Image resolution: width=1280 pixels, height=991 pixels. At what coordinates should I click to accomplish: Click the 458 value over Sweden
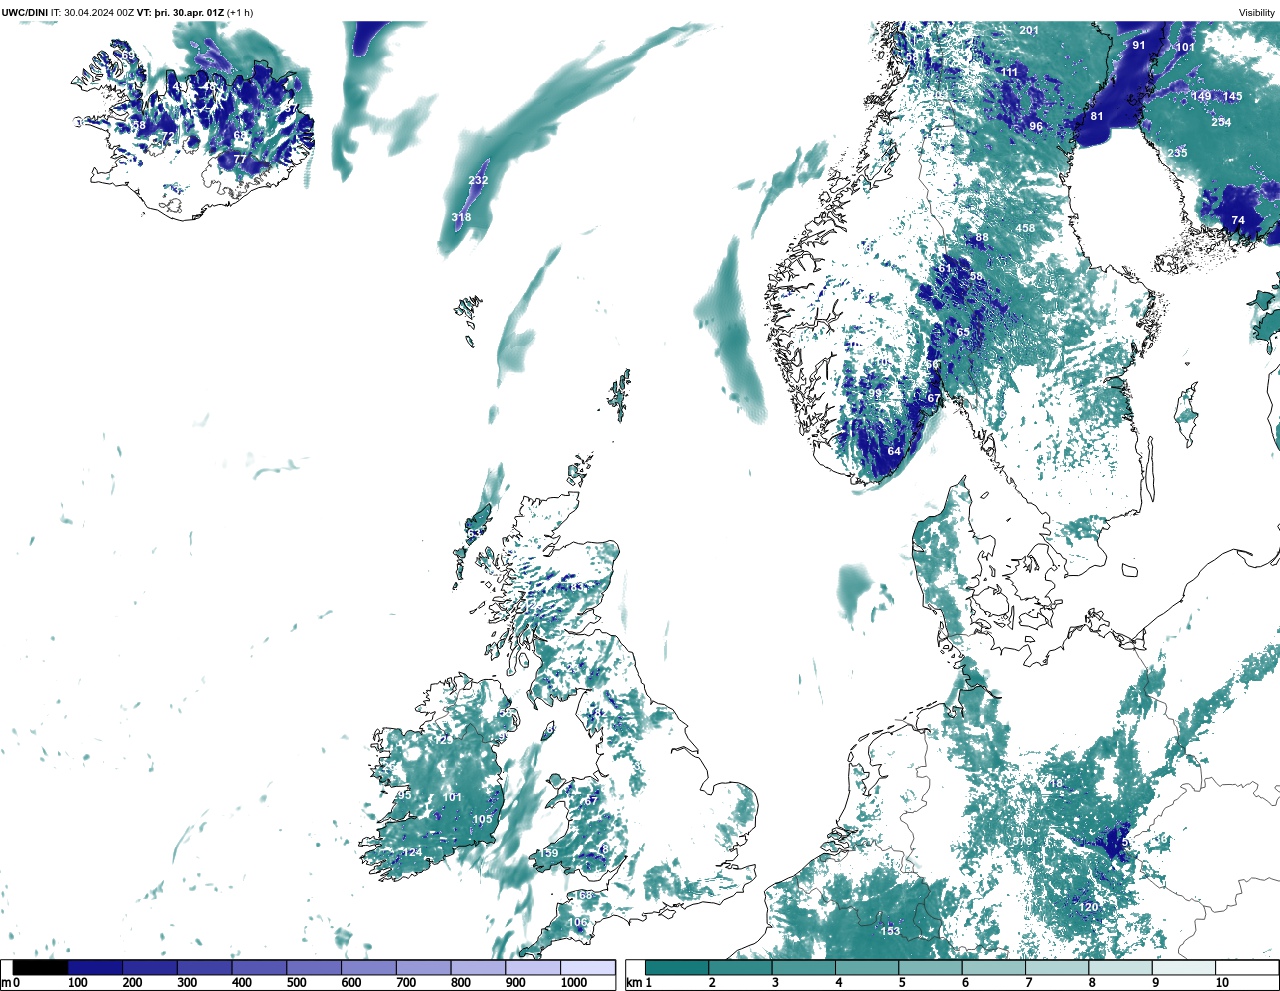point(1025,228)
